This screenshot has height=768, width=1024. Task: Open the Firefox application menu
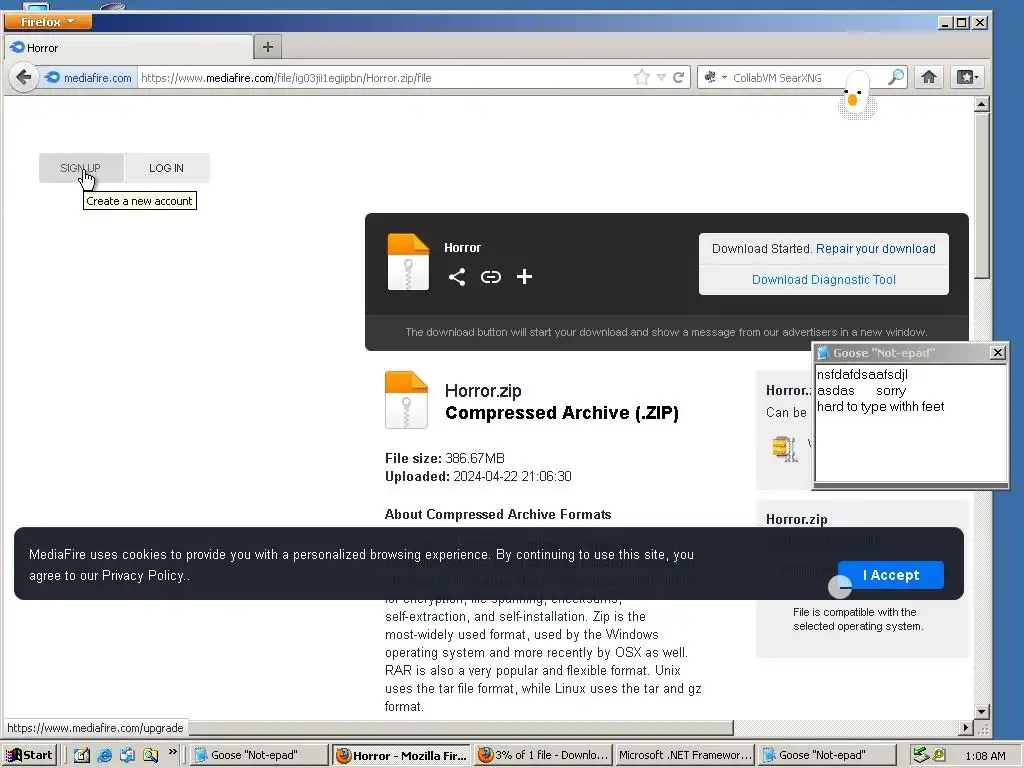click(48, 22)
